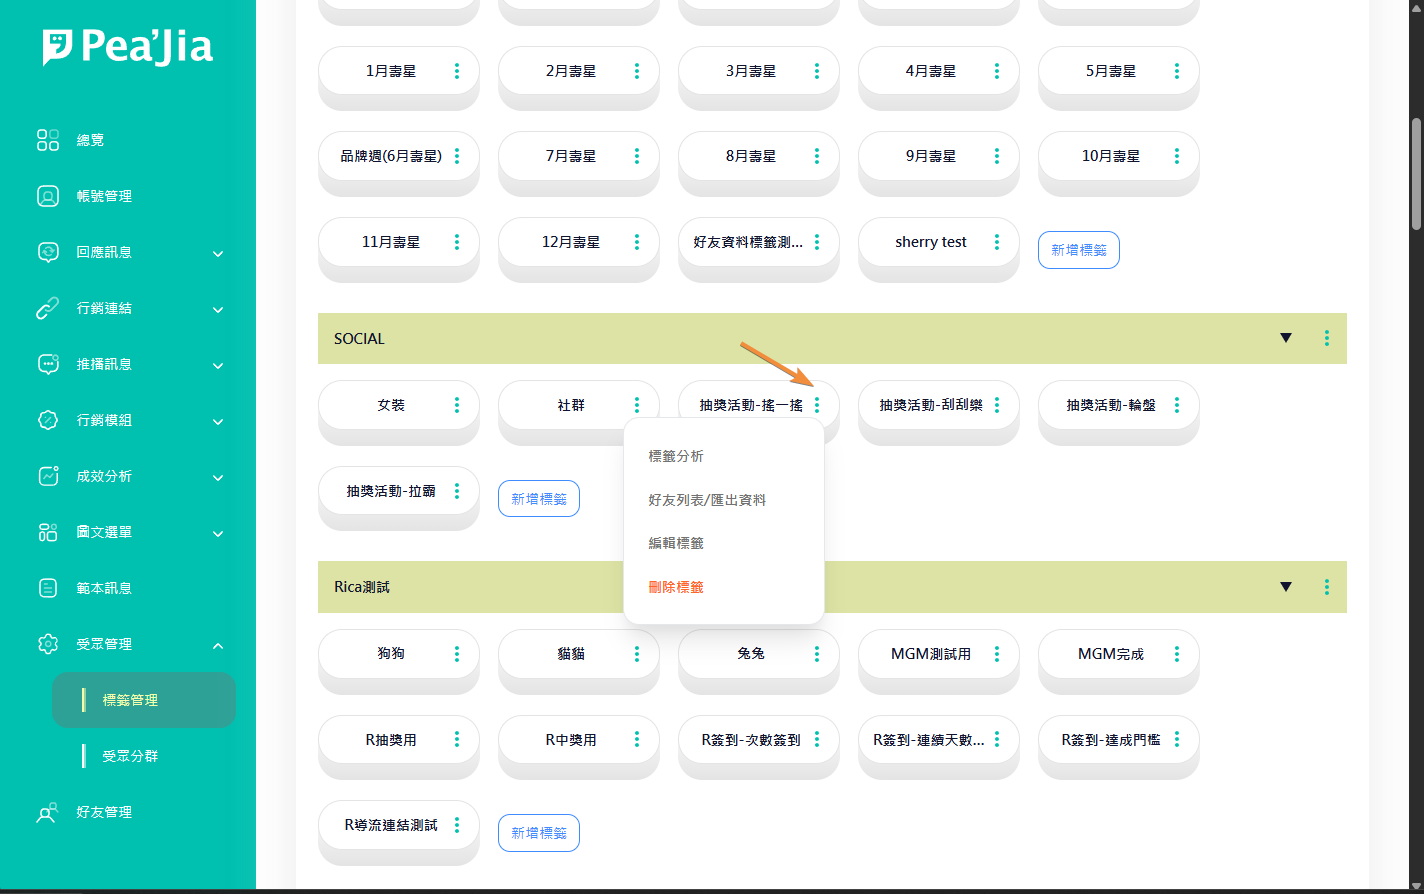1424x894 pixels.
Task: Collapse the SOCIAL category section
Action: click(x=1286, y=338)
